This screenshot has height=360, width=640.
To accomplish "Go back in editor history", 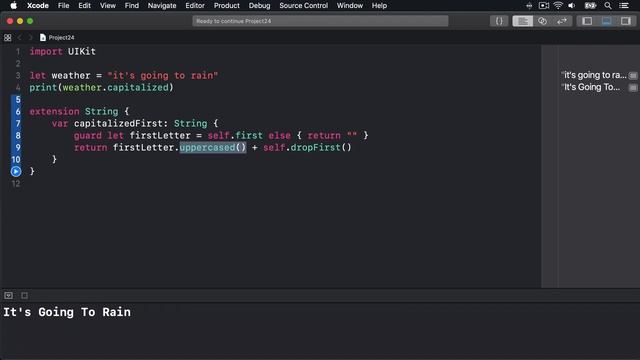I will pos(19,38).
